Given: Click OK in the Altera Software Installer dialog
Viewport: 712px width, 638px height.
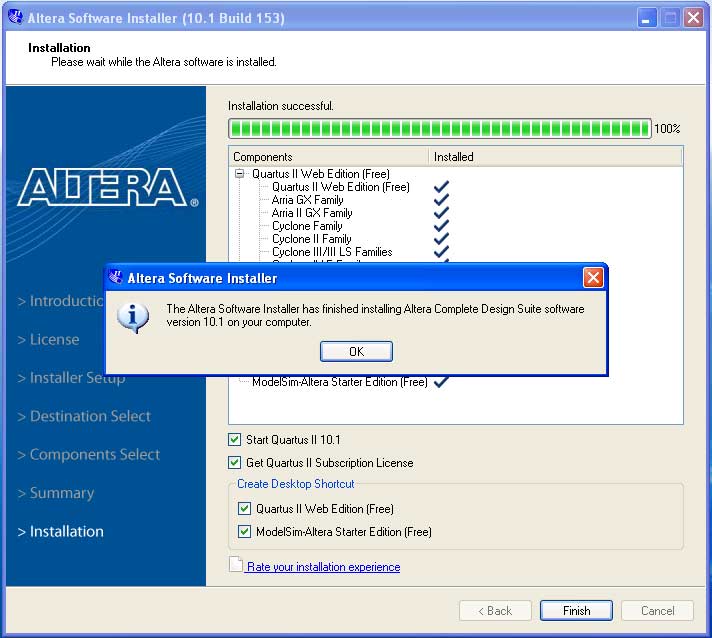Looking at the screenshot, I should (356, 351).
